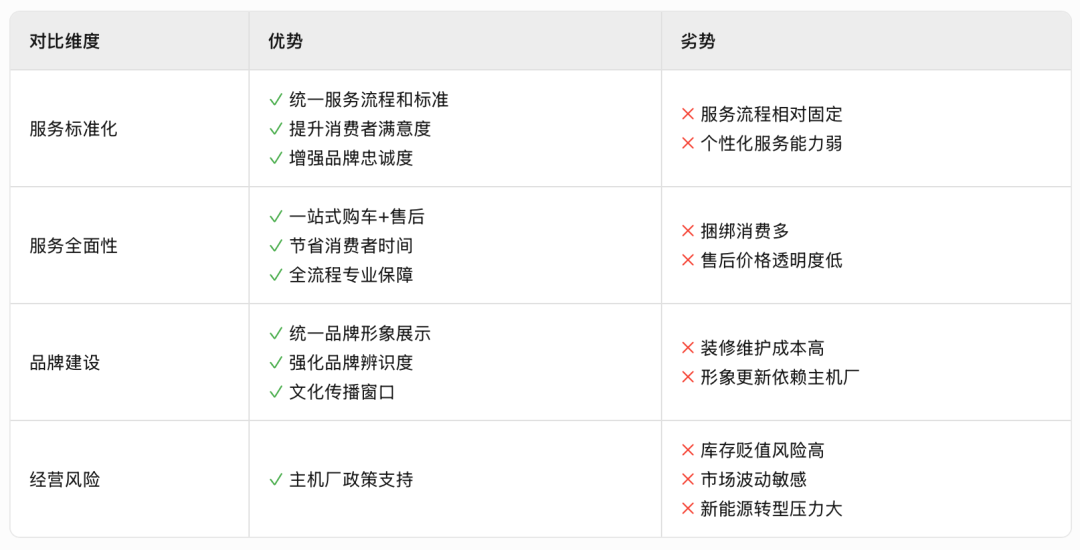Click red cross beside 捆绑消费多

click(x=687, y=231)
